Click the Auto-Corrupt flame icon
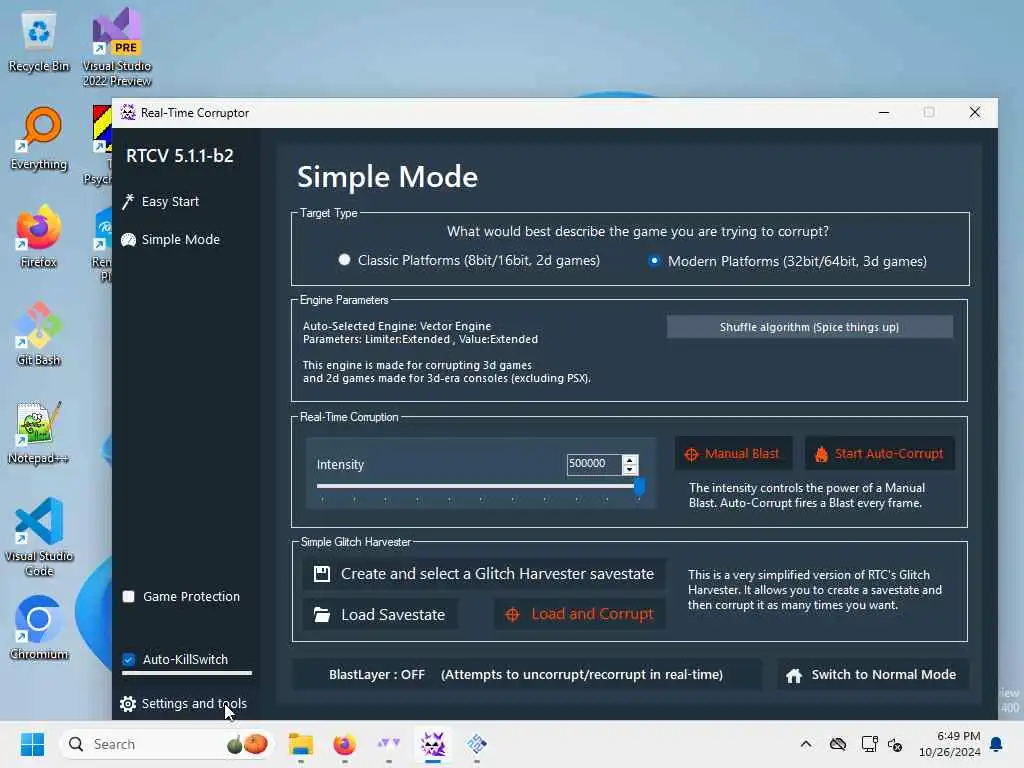 [x=821, y=454]
